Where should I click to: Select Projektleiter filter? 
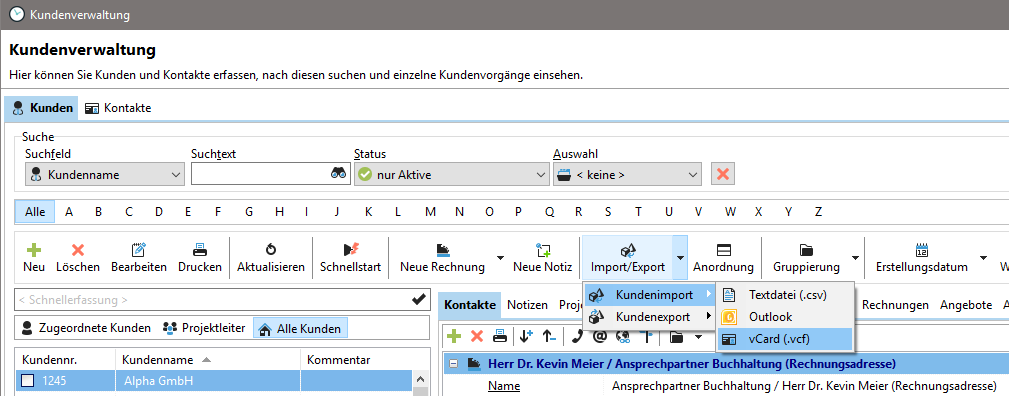pyautogui.click(x=204, y=328)
